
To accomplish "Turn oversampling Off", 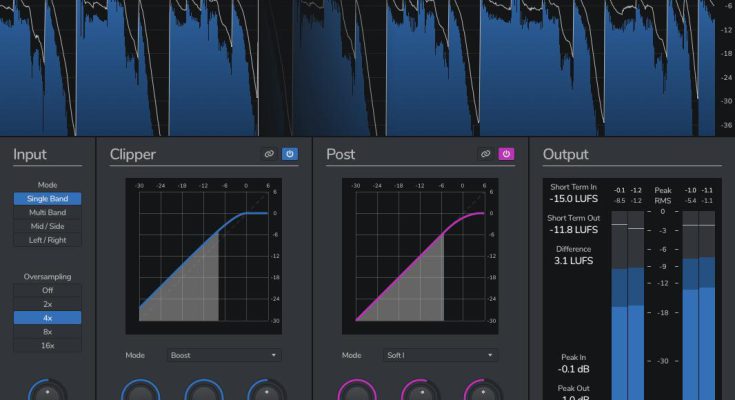I will click(47, 290).
